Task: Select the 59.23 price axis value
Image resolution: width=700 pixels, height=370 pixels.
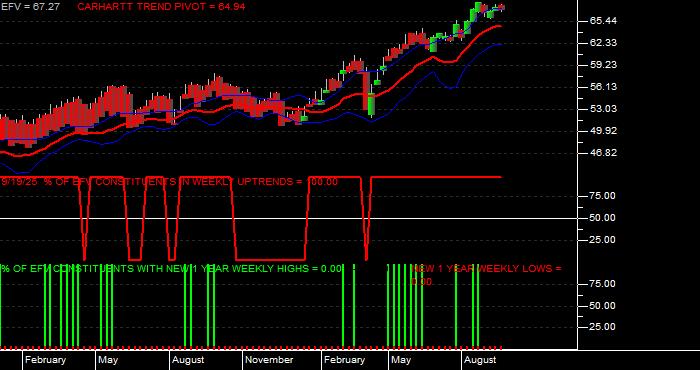Action: click(x=603, y=65)
